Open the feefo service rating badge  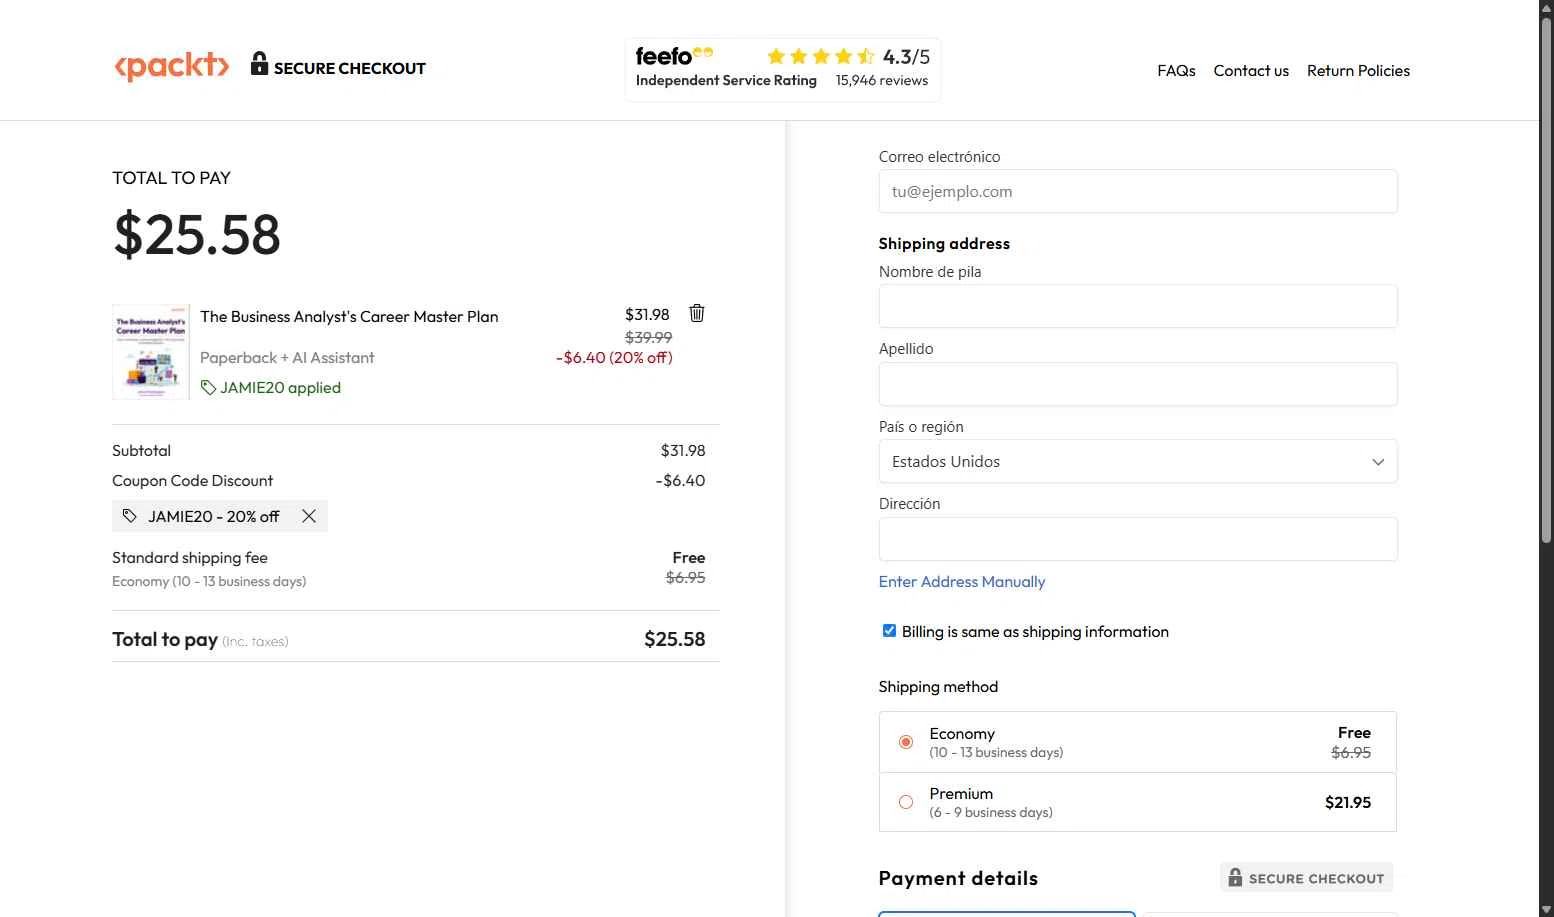[x=783, y=69]
